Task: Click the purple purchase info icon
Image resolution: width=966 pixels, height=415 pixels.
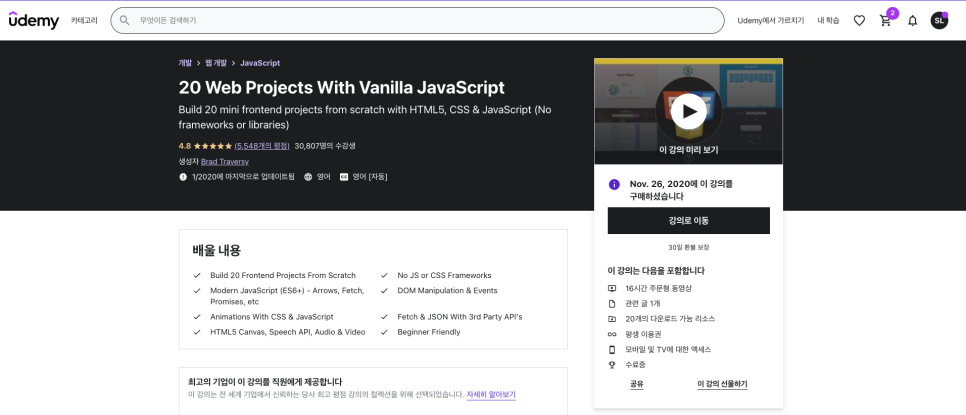Action: (x=614, y=184)
